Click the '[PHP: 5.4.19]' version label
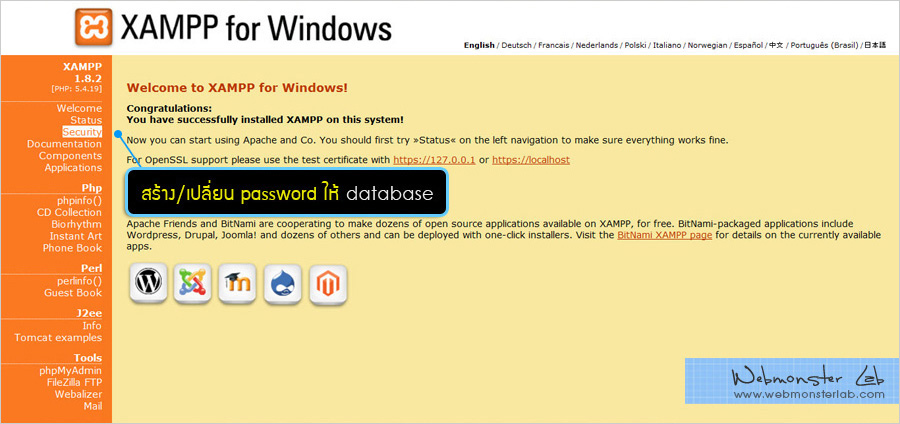 pos(76,89)
